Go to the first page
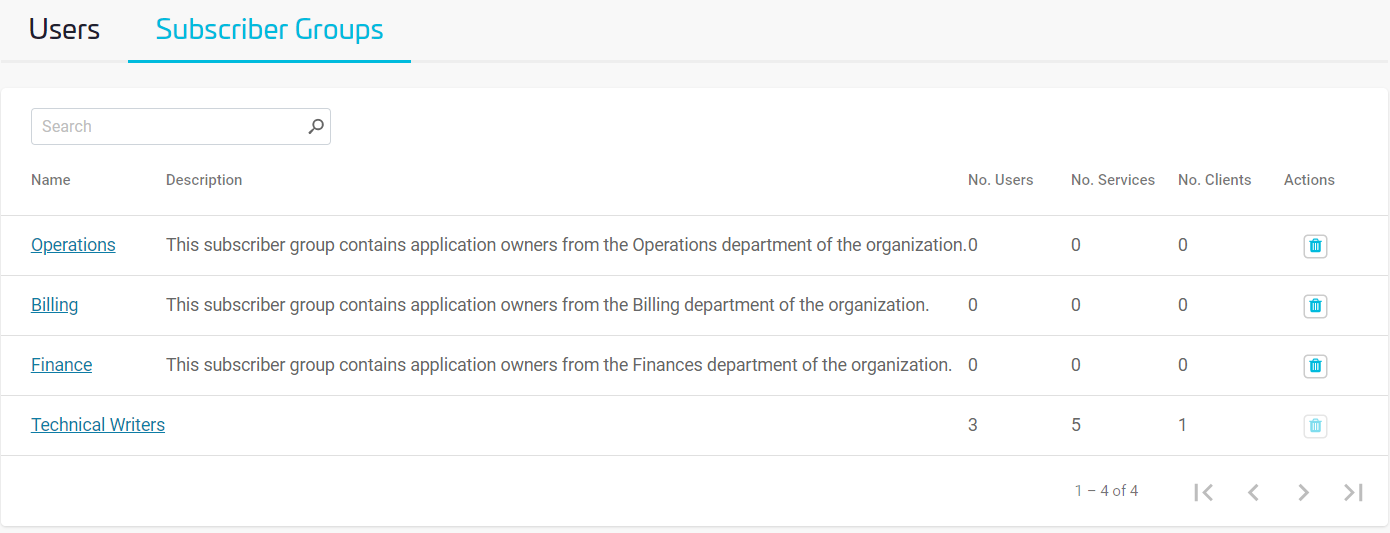The image size is (1390, 533). [1204, 492]
